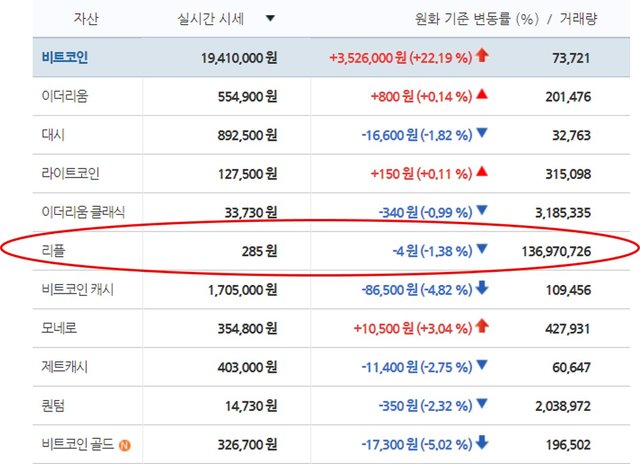
Task: Click the price 33,730 원
Action: [x=251, y=213]
